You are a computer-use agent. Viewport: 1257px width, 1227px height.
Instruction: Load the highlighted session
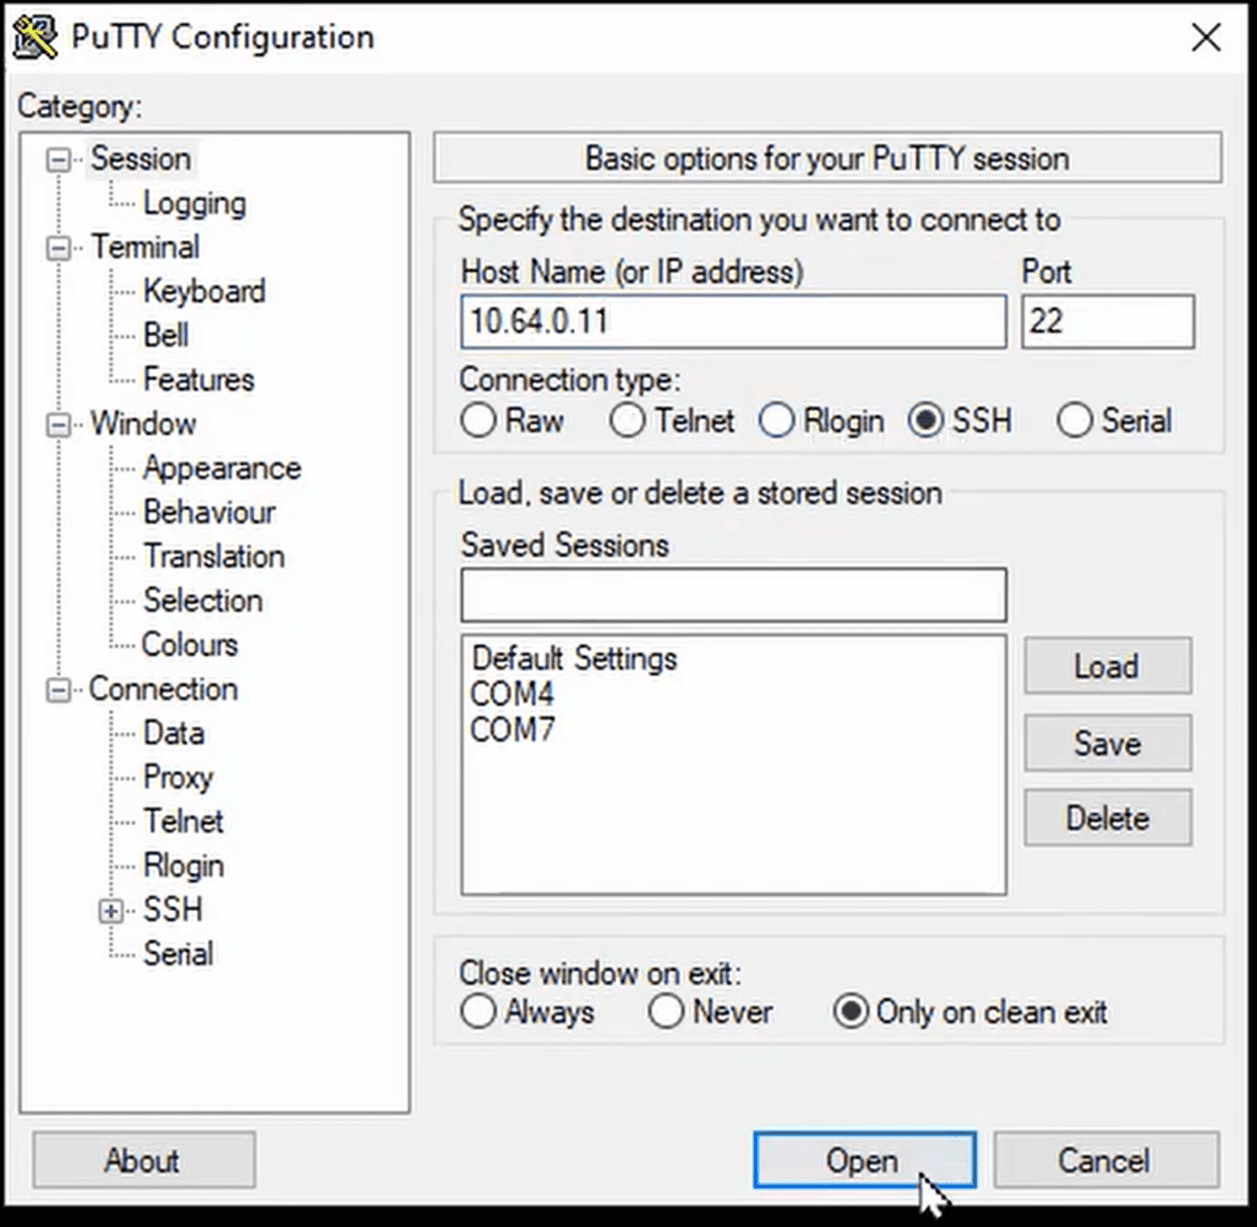tap(1106, 666)
